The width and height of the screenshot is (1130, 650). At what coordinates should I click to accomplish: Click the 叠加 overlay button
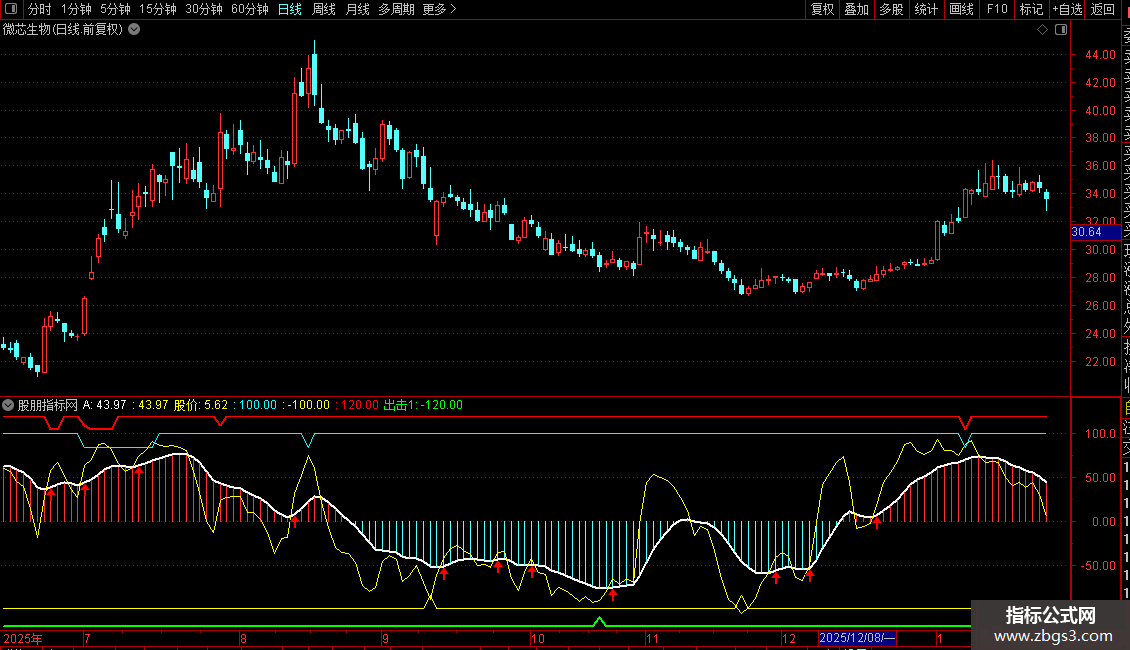(856, 9)
